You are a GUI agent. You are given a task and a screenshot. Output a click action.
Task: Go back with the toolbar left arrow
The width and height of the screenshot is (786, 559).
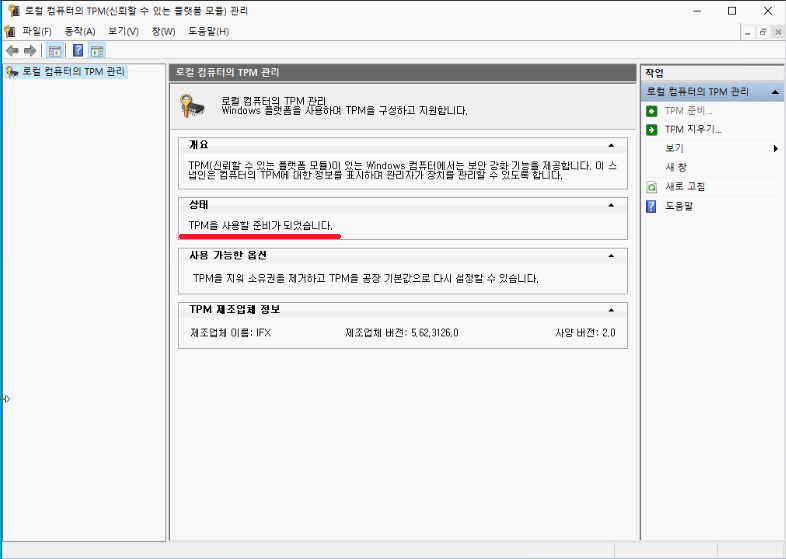(13, 51)
